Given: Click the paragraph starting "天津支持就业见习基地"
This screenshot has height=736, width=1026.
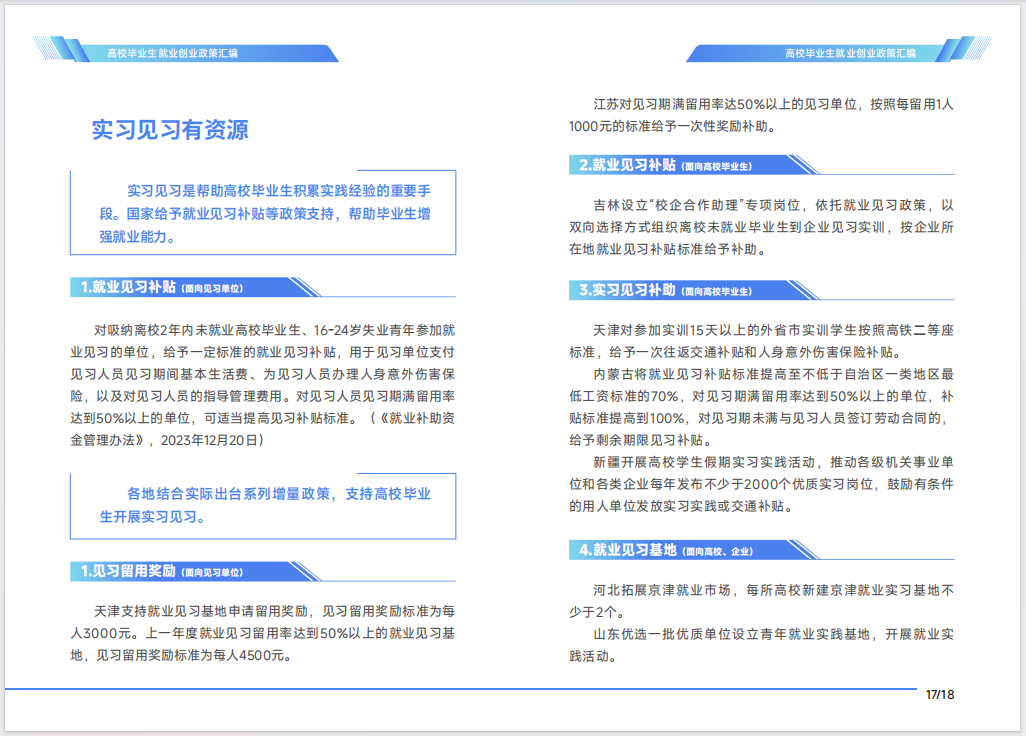Looking at the screenshot, I should coord(263,633).
